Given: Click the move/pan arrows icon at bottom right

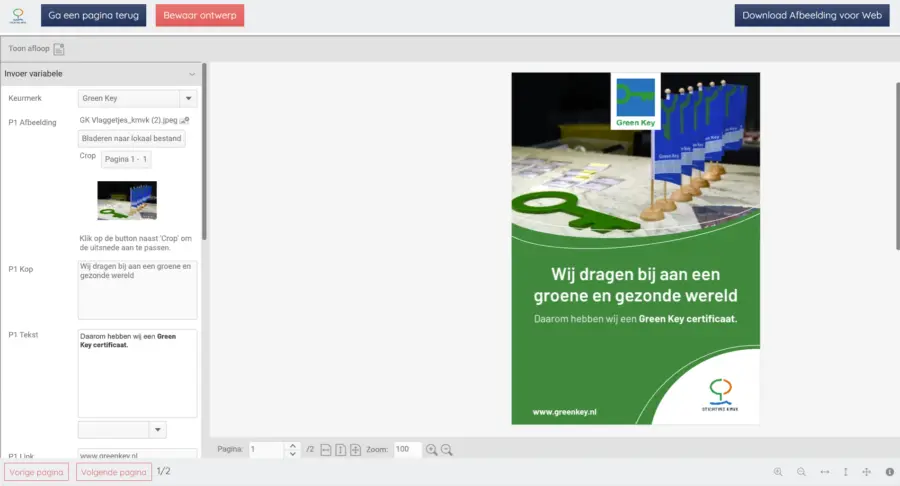Looking at the screenshot, I should 867,472.
